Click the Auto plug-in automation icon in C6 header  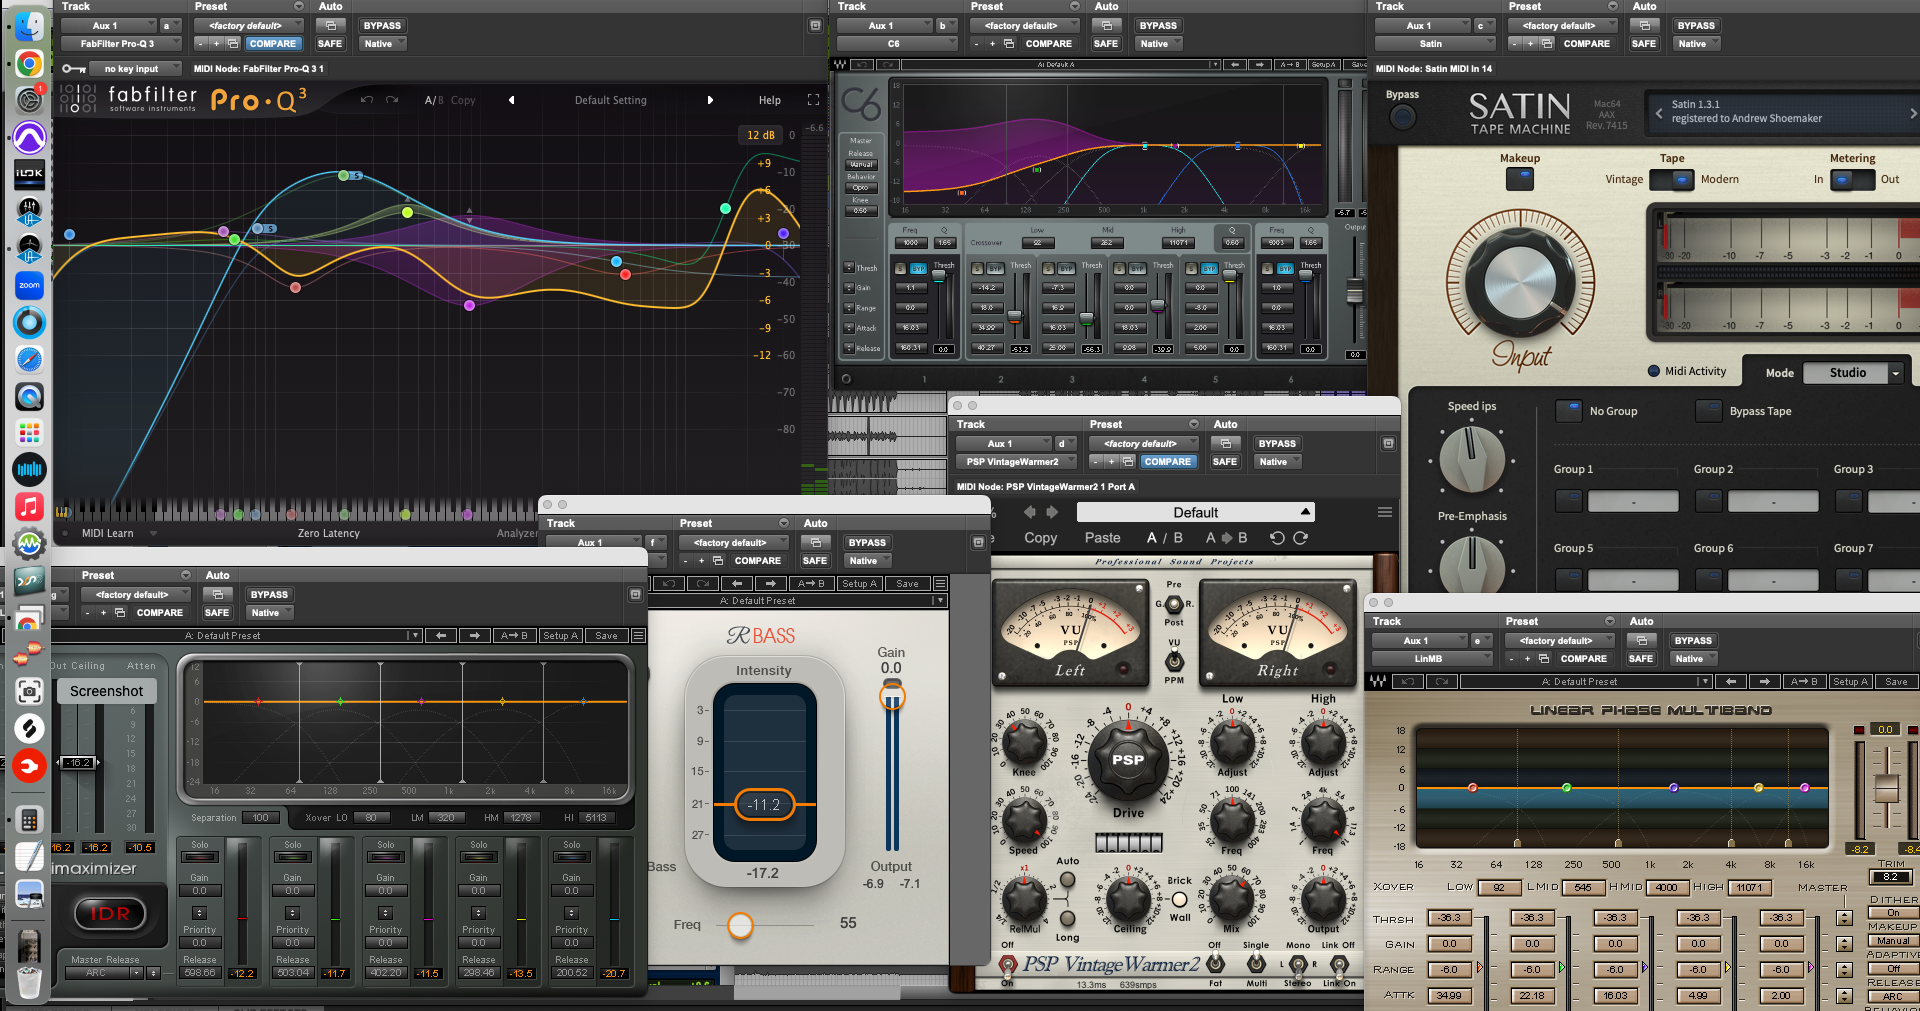click(1105, 25)
